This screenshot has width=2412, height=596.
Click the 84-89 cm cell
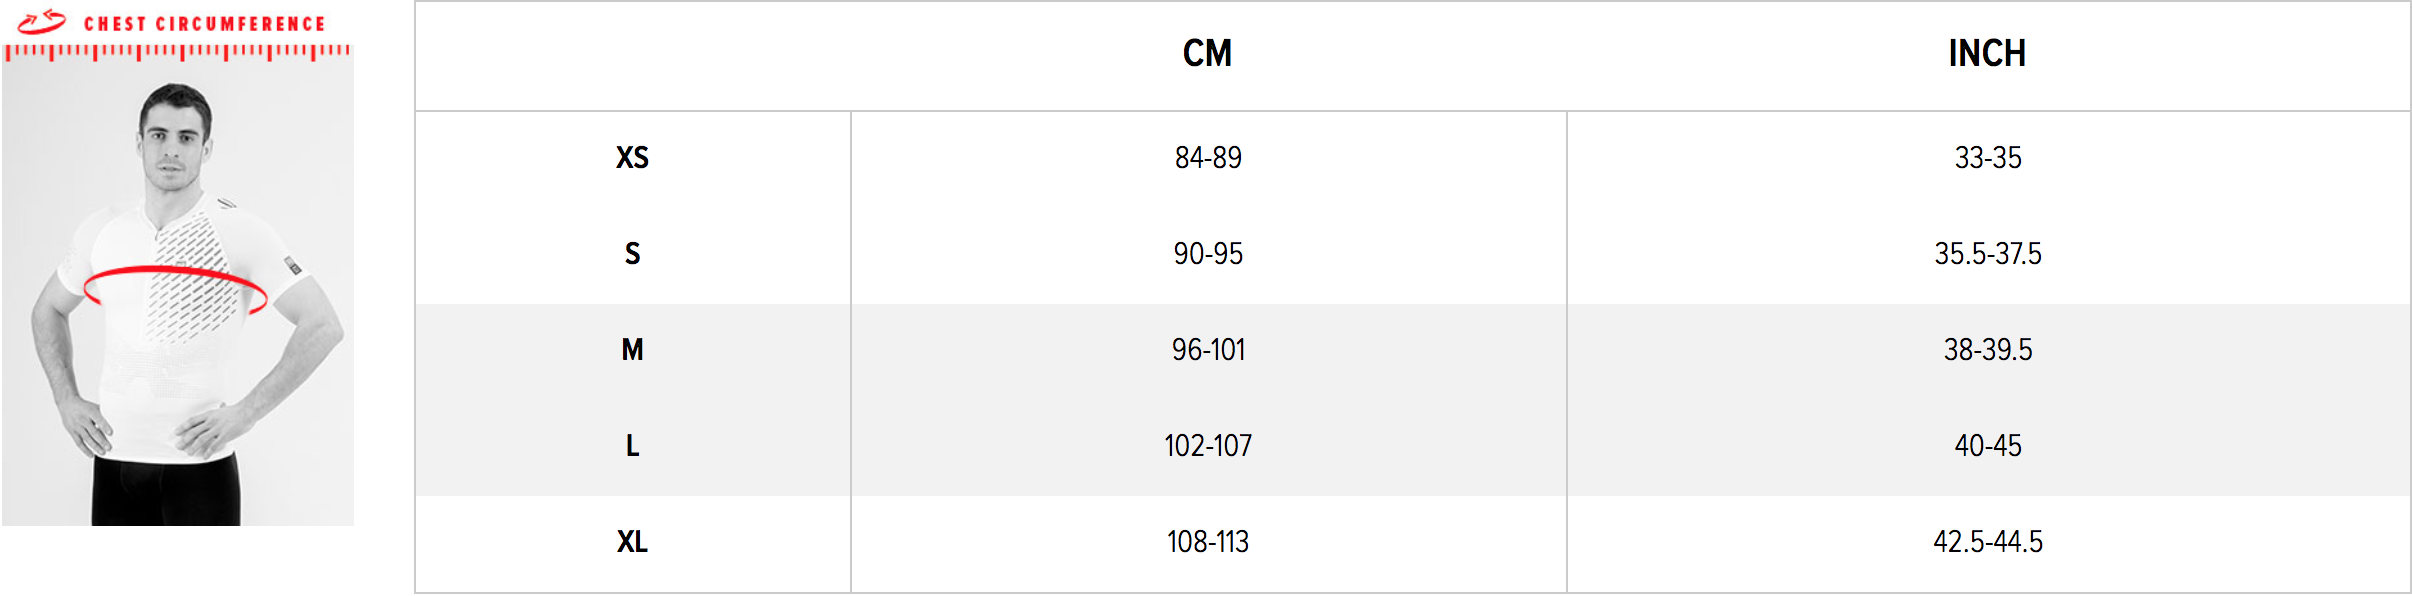pyautogui.click(x=1208, y=158)
